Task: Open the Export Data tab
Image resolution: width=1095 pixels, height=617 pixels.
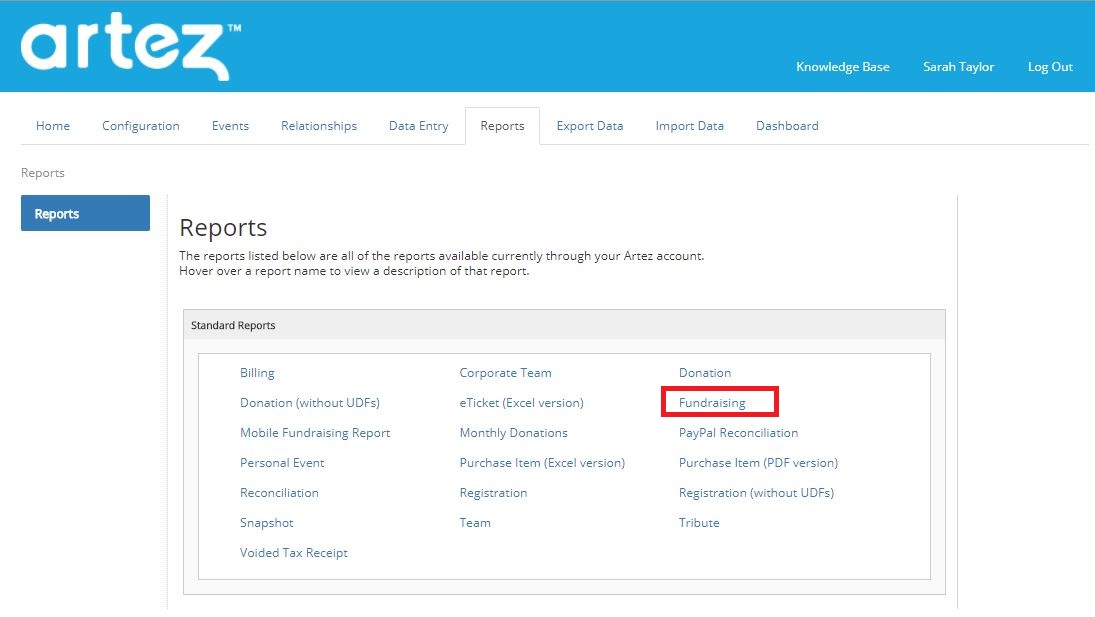Action: (589, 126)
